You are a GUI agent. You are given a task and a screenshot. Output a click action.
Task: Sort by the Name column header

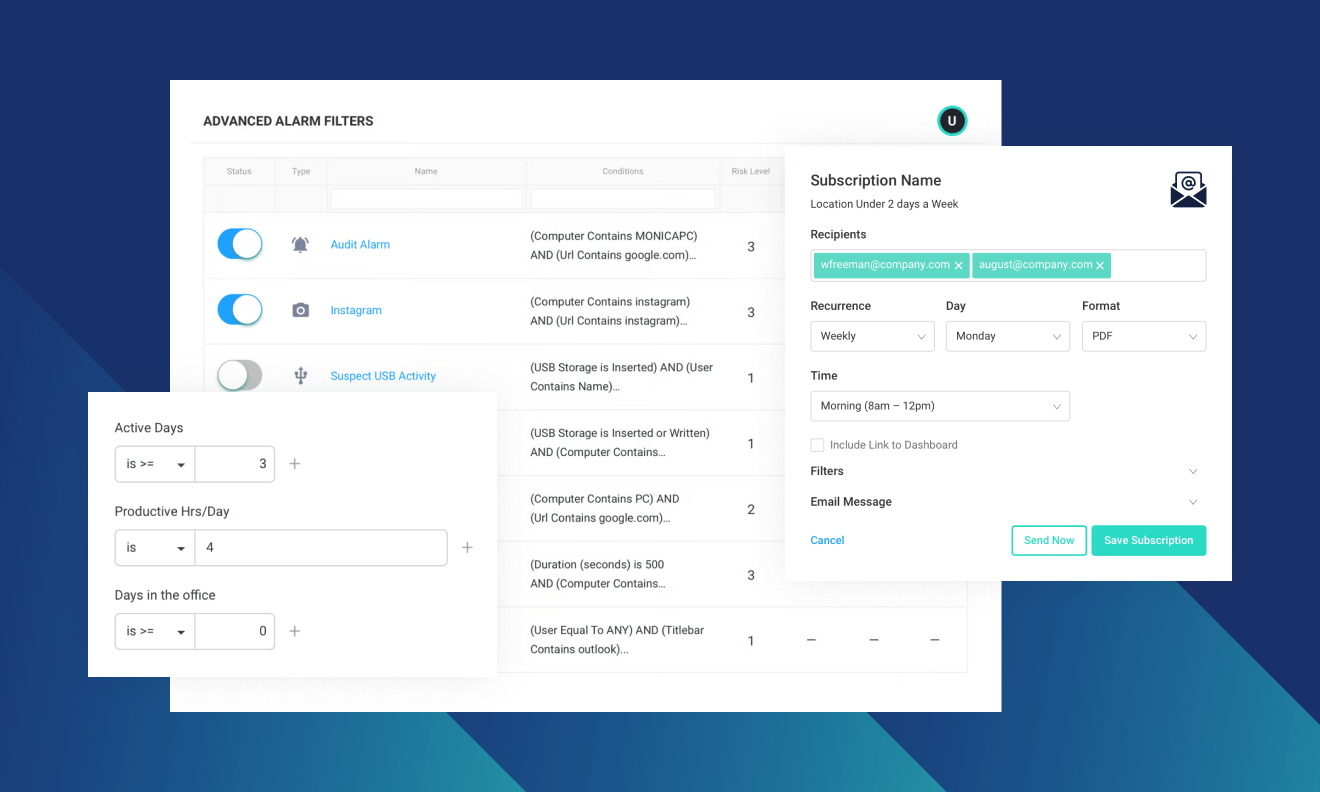(426, 171)
